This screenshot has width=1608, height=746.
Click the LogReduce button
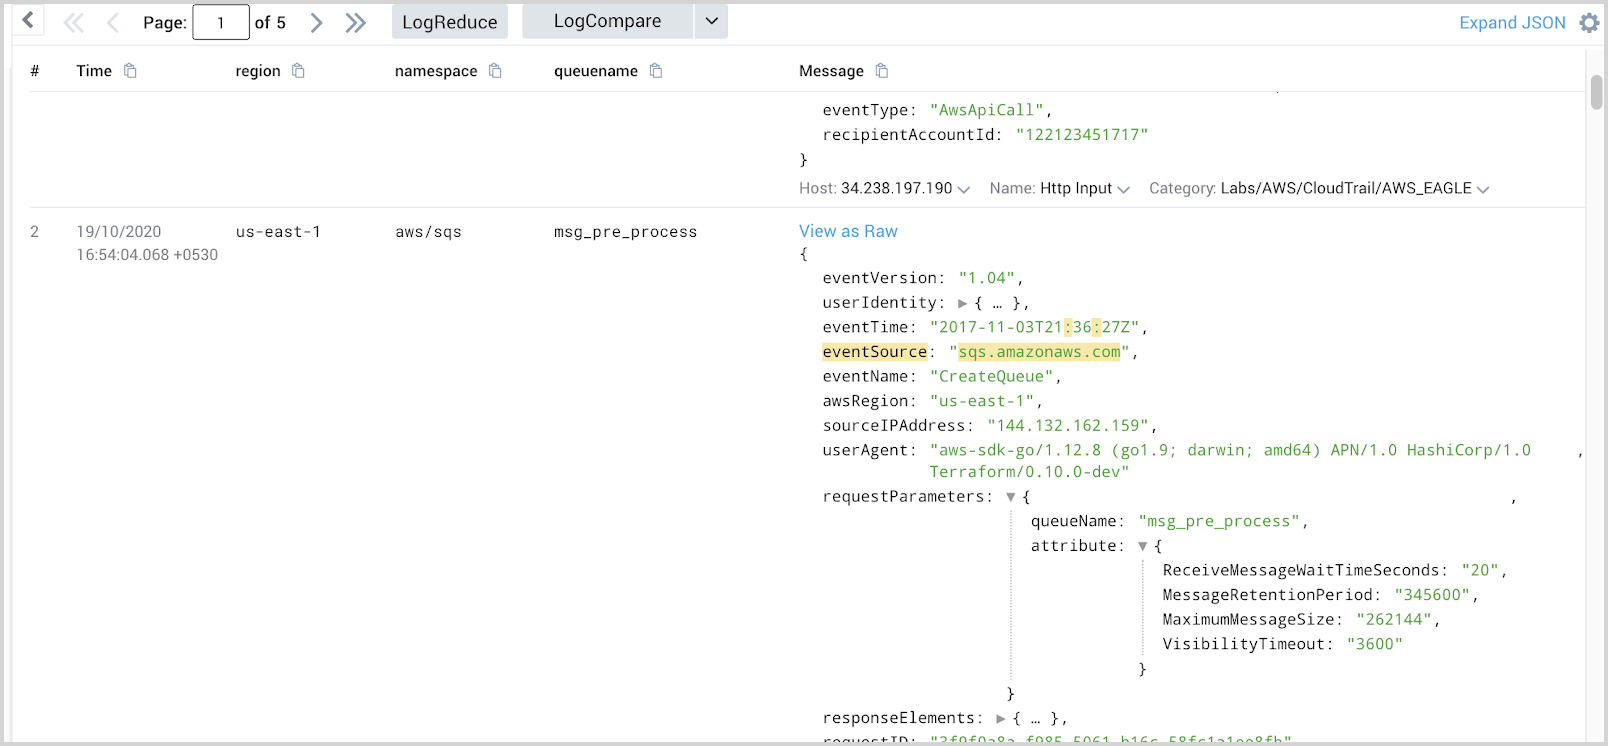coord(449,22)
